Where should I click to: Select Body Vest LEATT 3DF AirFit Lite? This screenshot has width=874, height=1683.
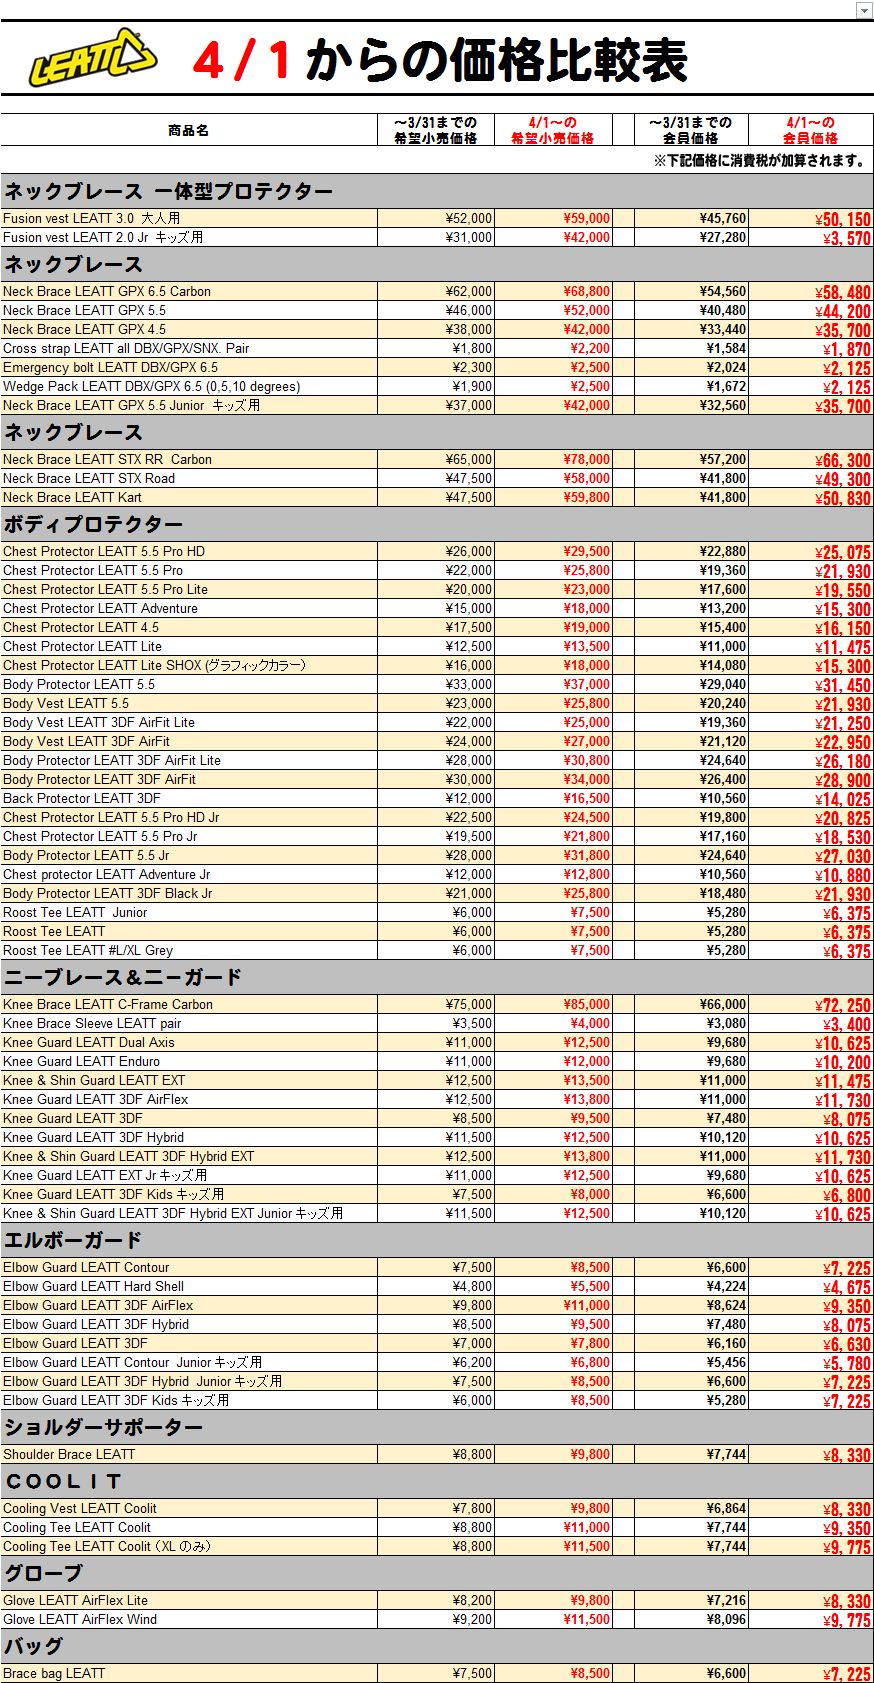coord(99,723)
